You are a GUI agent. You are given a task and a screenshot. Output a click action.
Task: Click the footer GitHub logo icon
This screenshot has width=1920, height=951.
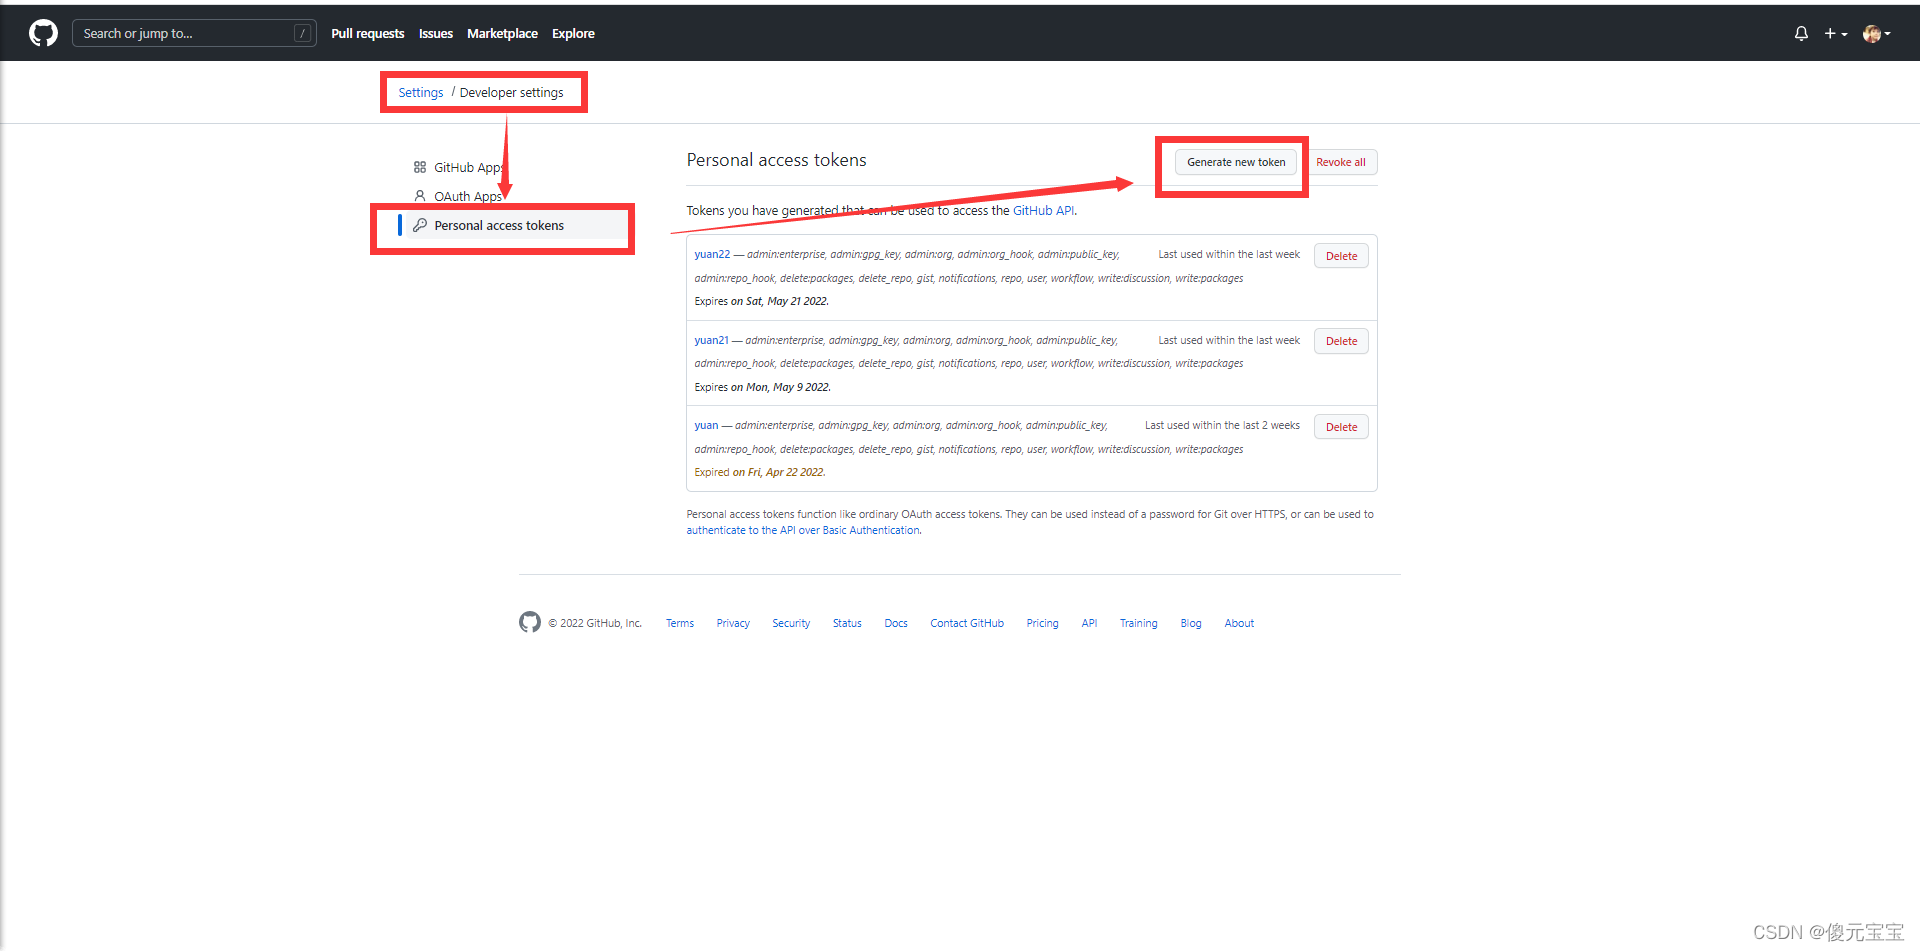click(530, 622)
